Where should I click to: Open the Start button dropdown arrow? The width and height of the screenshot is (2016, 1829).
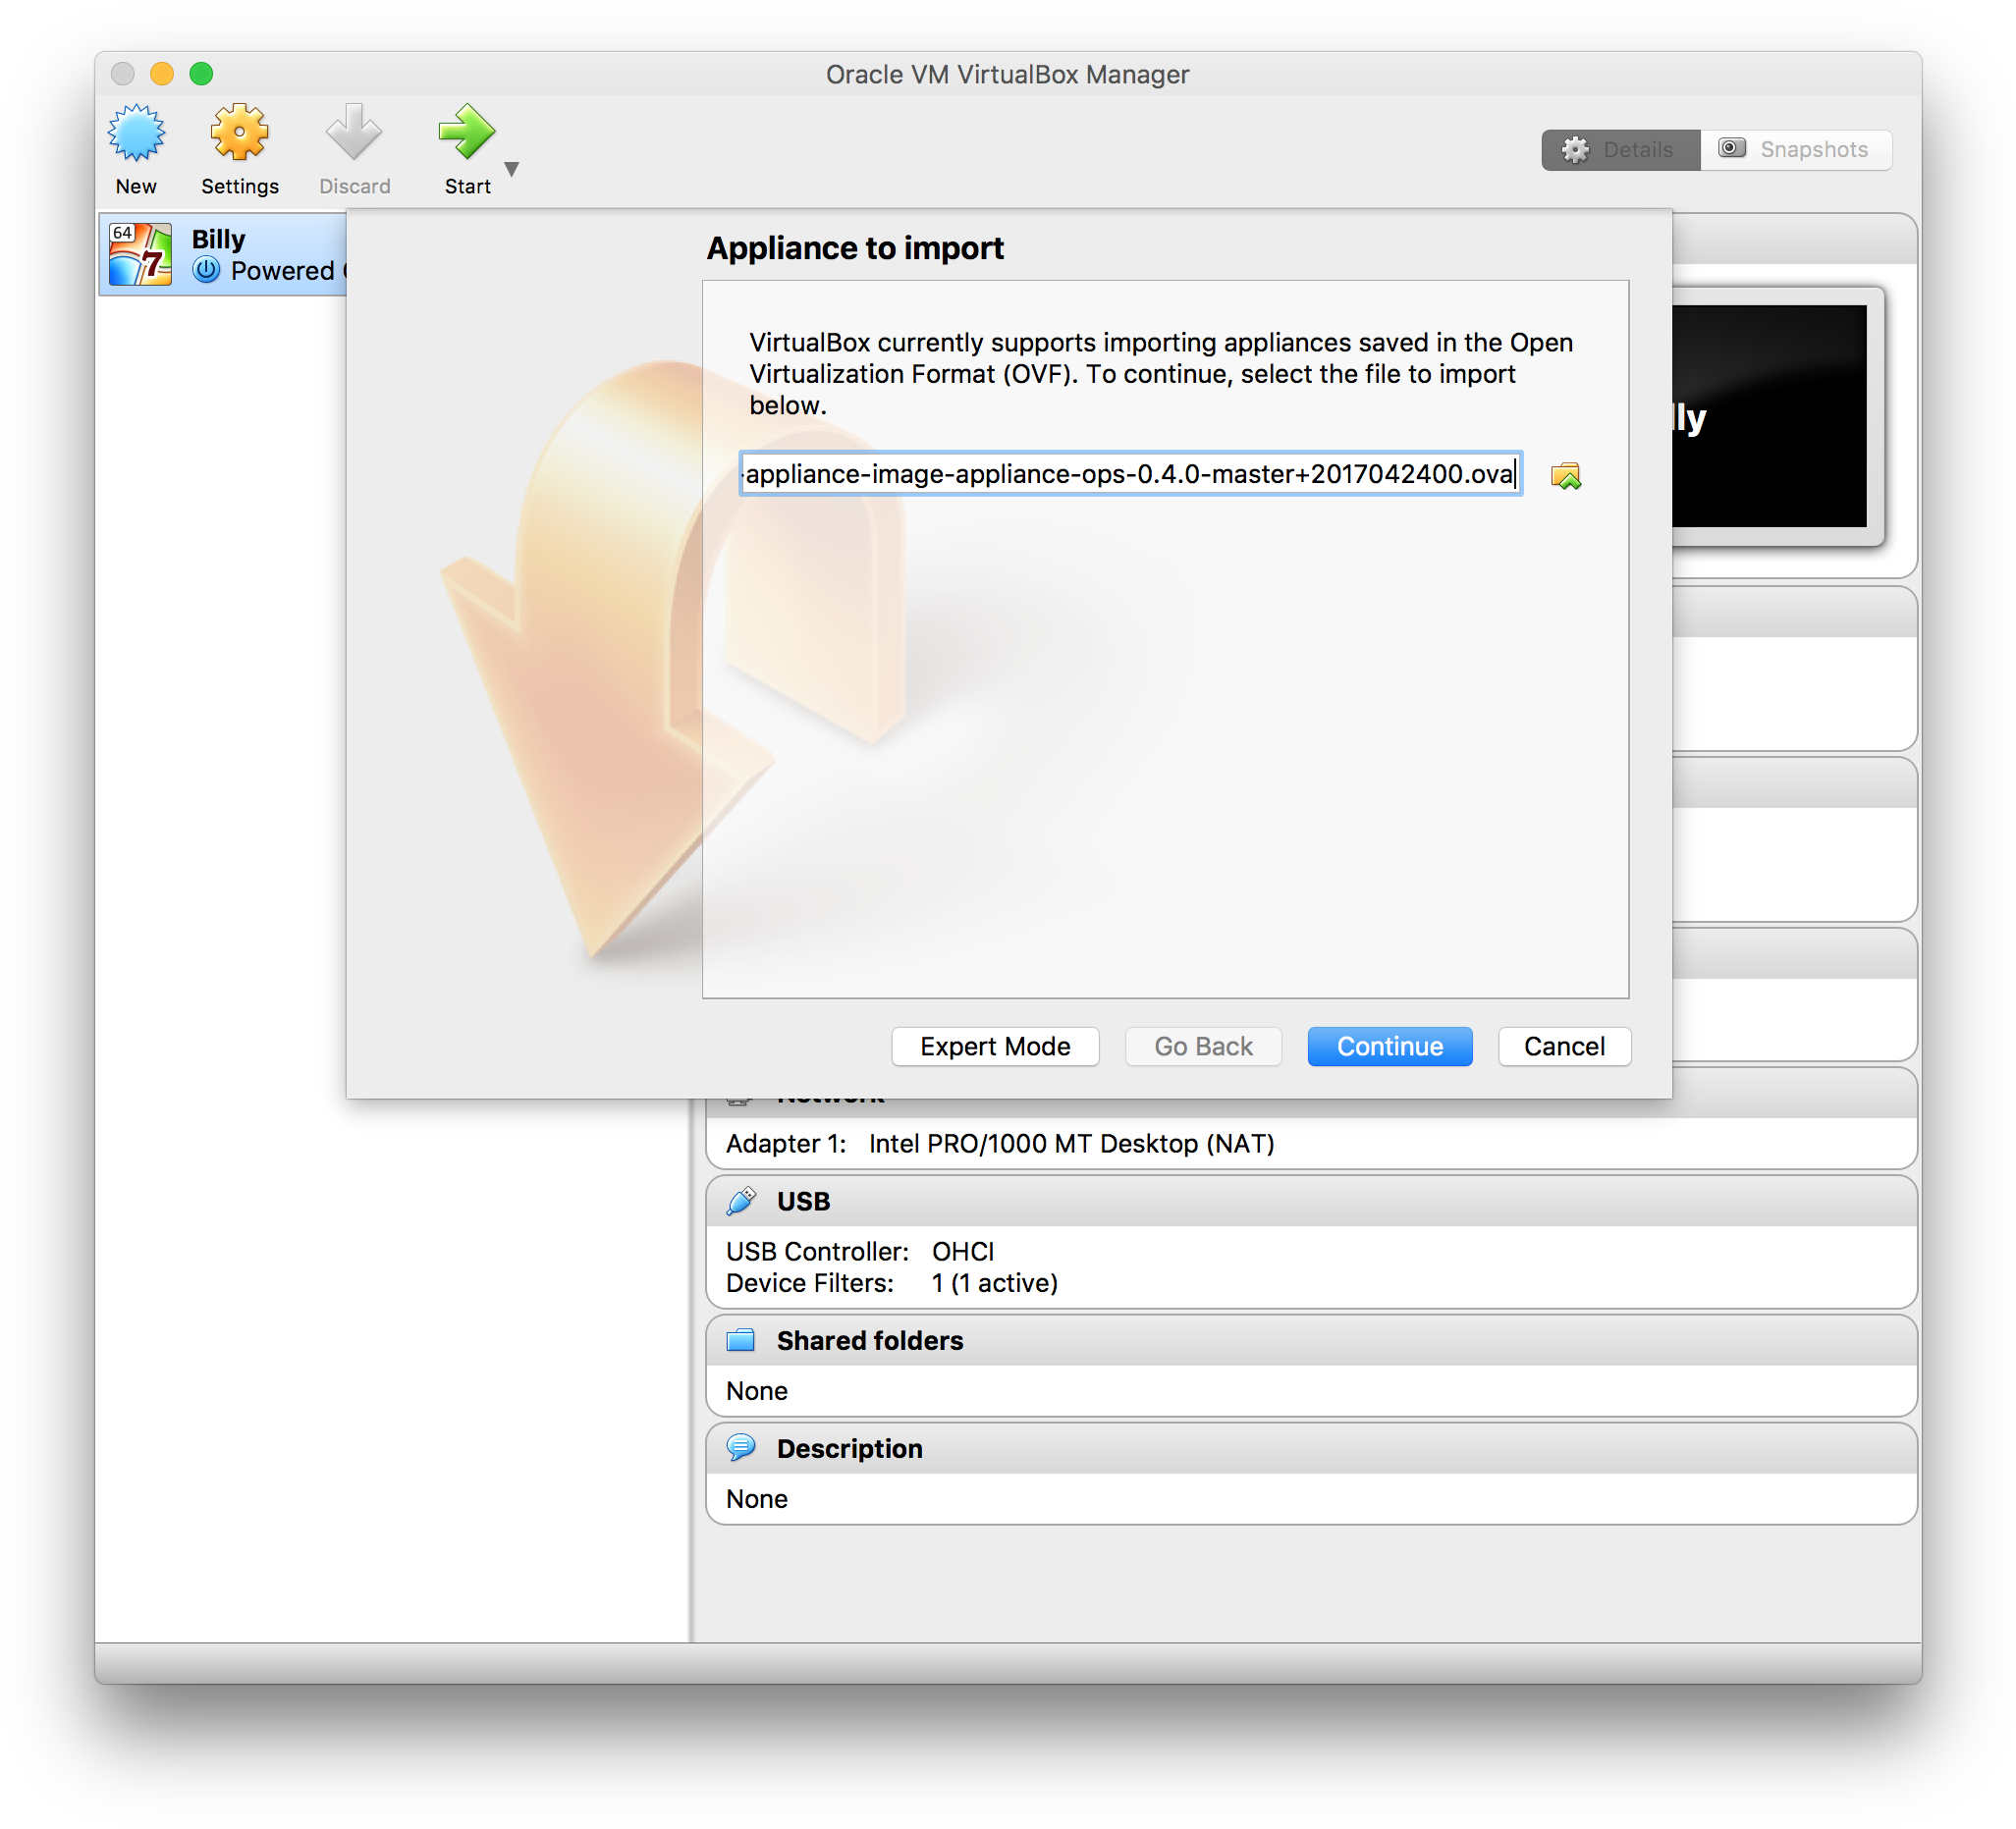click(x=512, y=170)
